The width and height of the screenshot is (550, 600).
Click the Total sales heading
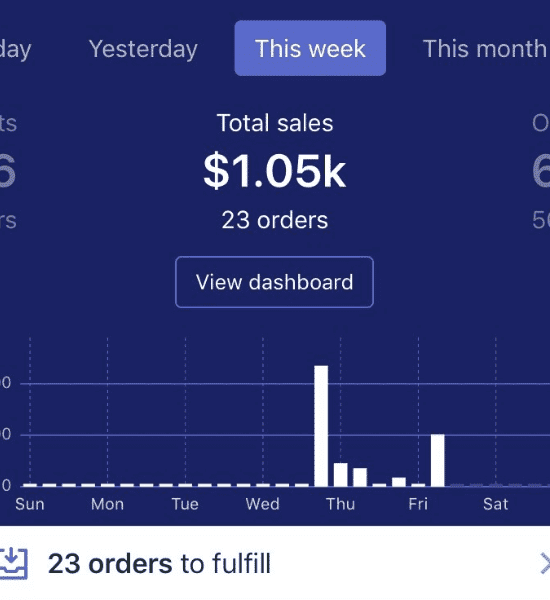tap(275, 123)
